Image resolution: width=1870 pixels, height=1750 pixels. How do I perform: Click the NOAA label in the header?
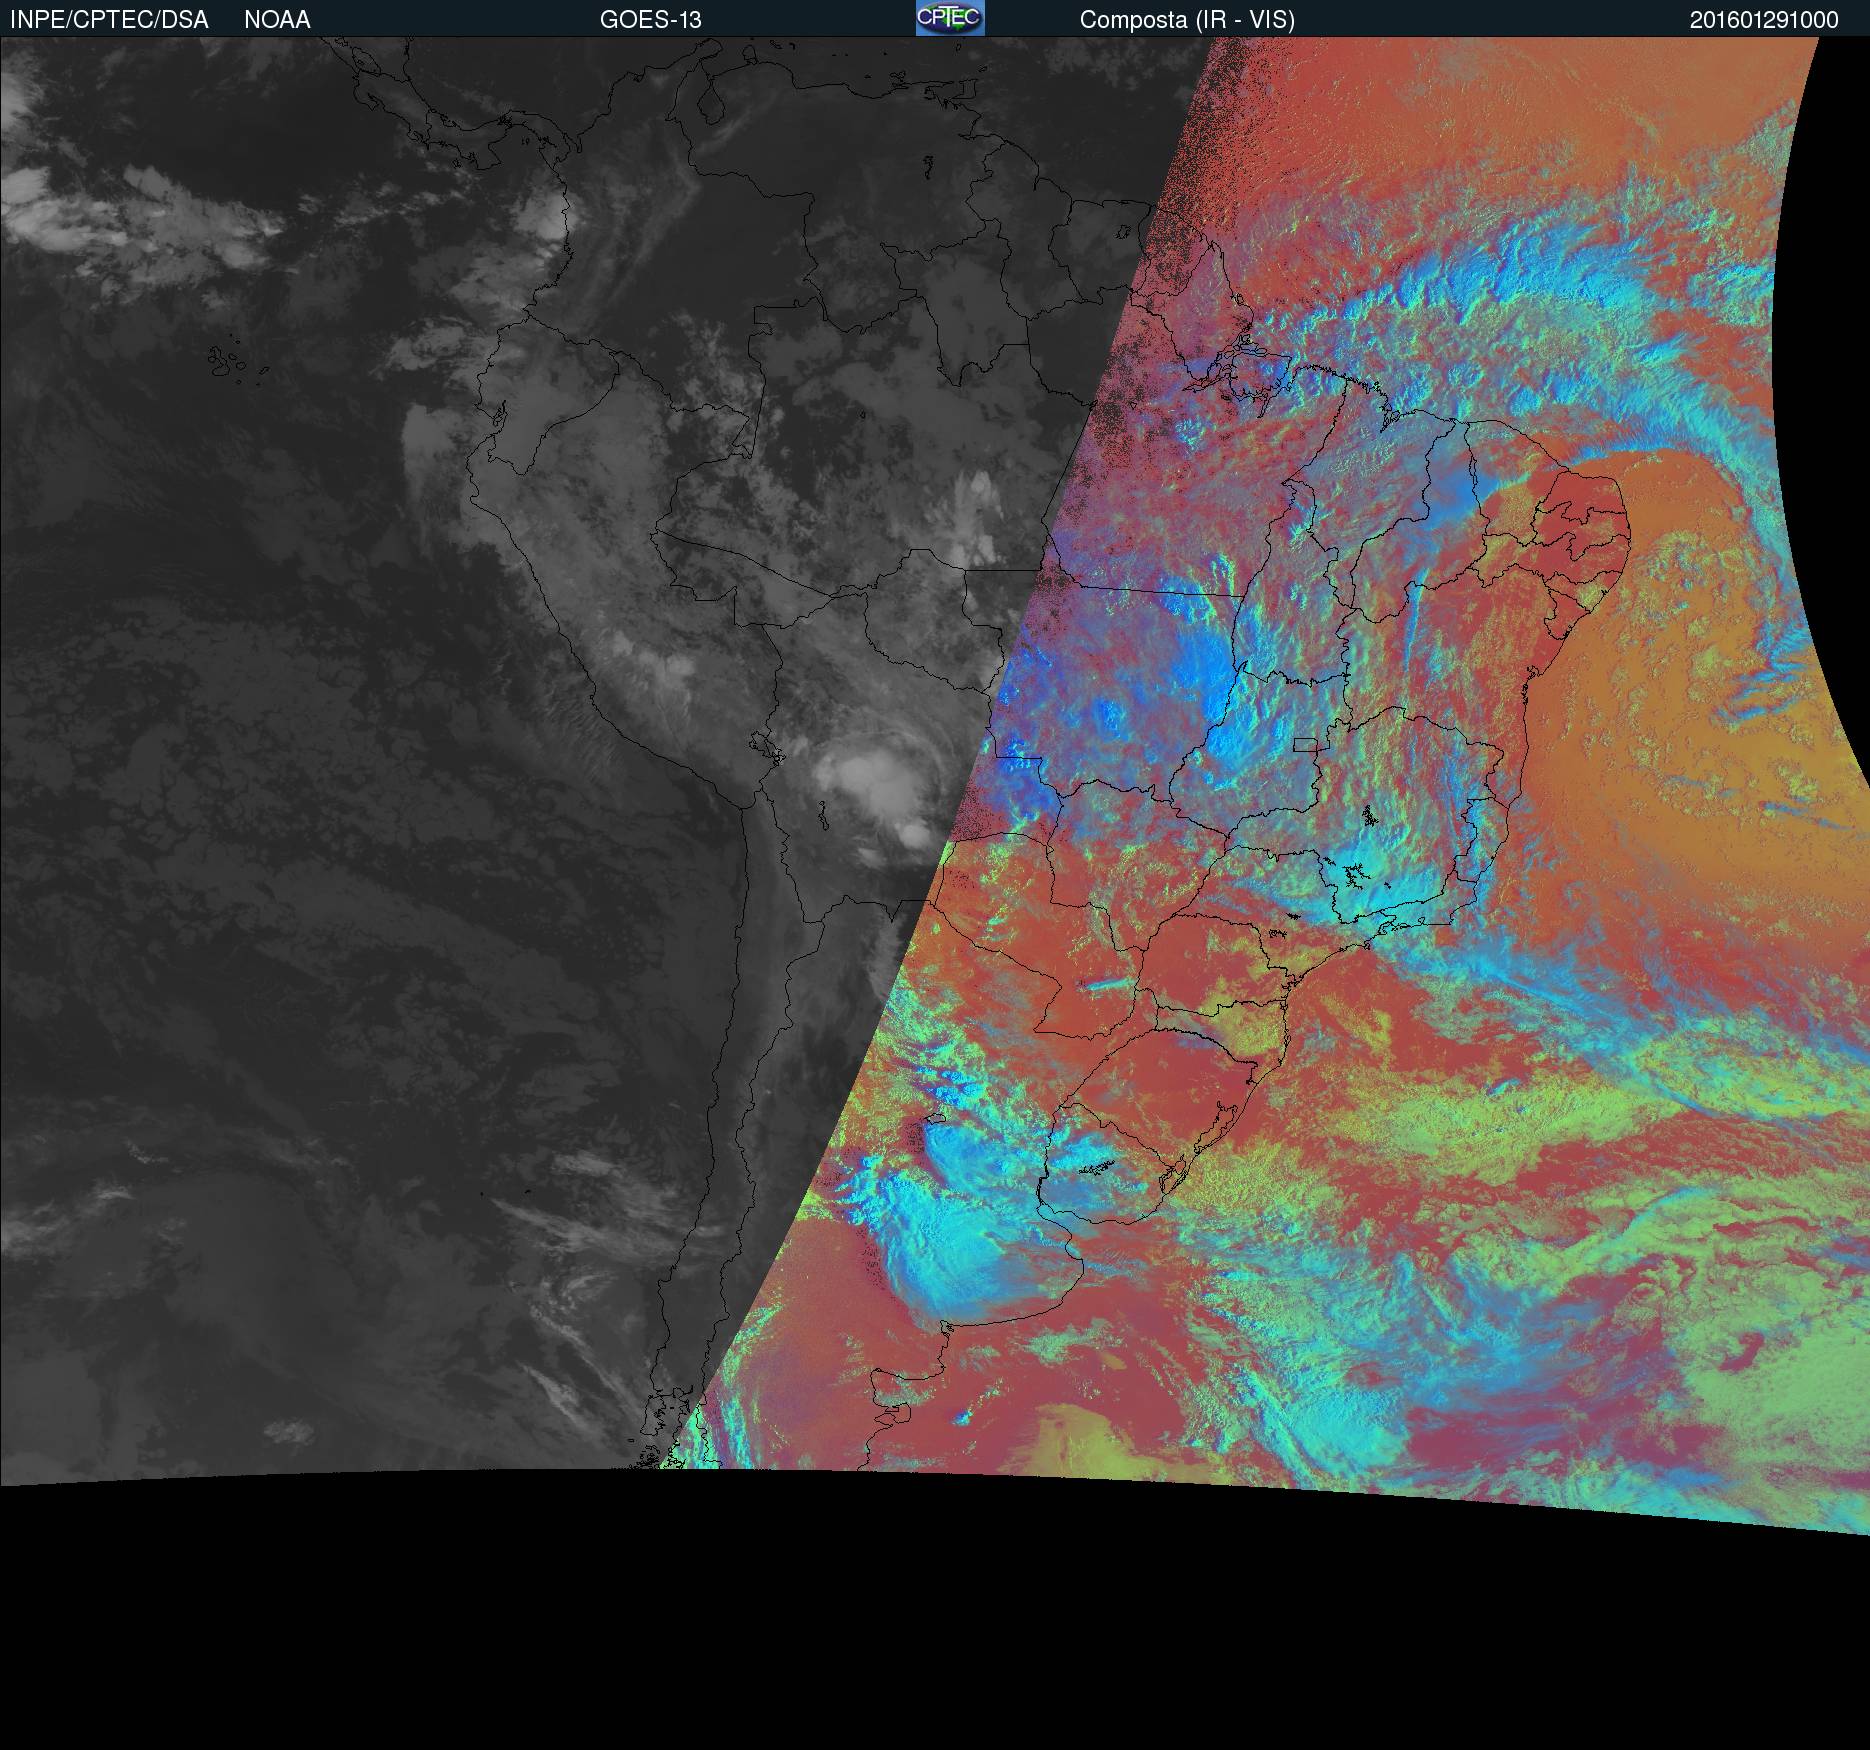pyautogui.click(x=277, y=20)
